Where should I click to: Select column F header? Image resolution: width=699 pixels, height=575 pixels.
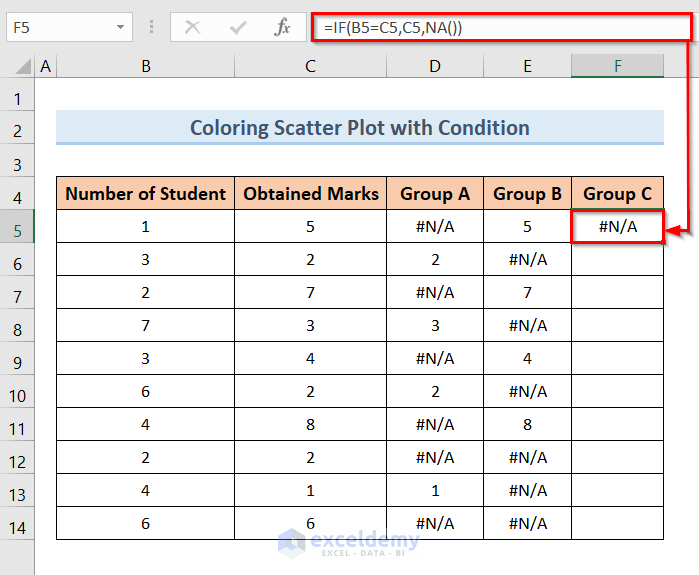point(617,67)
